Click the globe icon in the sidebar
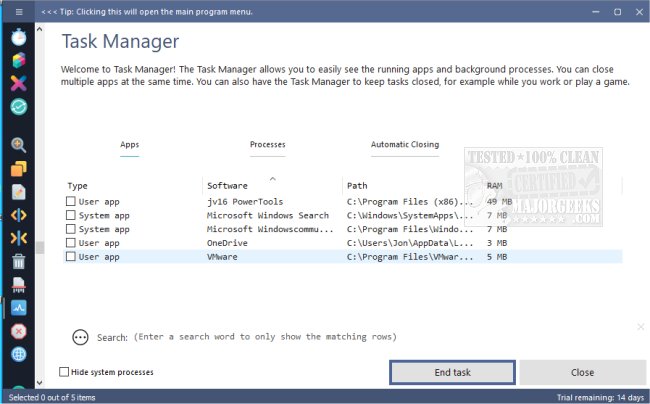The width and height of the screenshot is (650, 404). (19, 353)
